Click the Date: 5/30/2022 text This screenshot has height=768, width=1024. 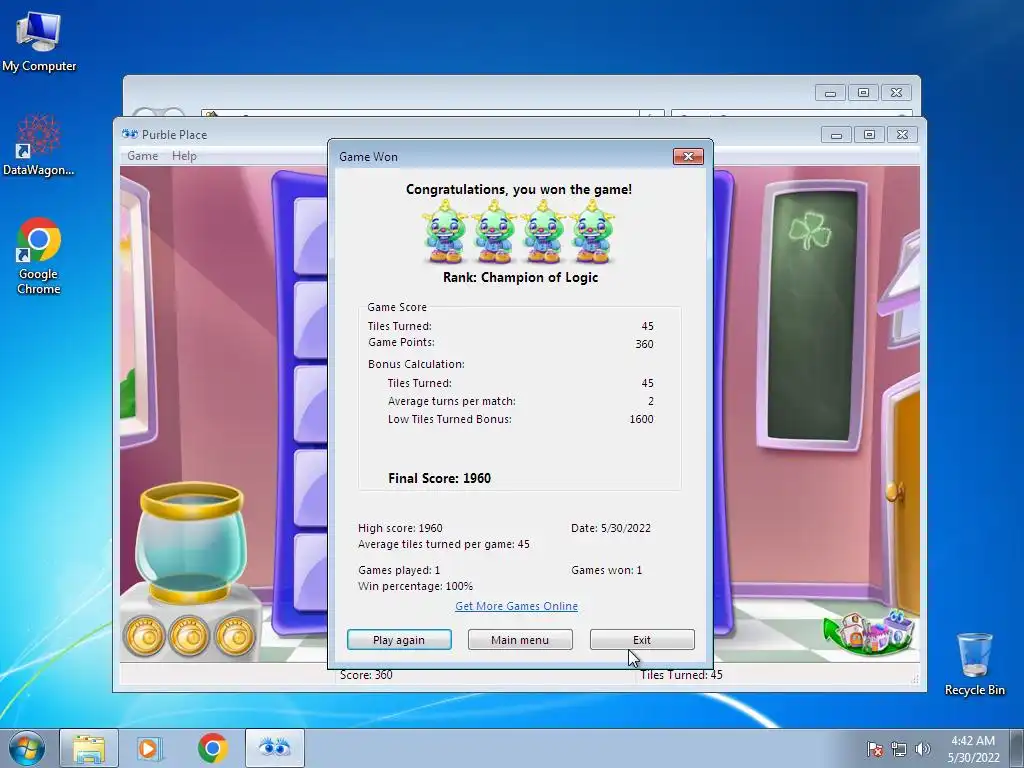point(611,528)
